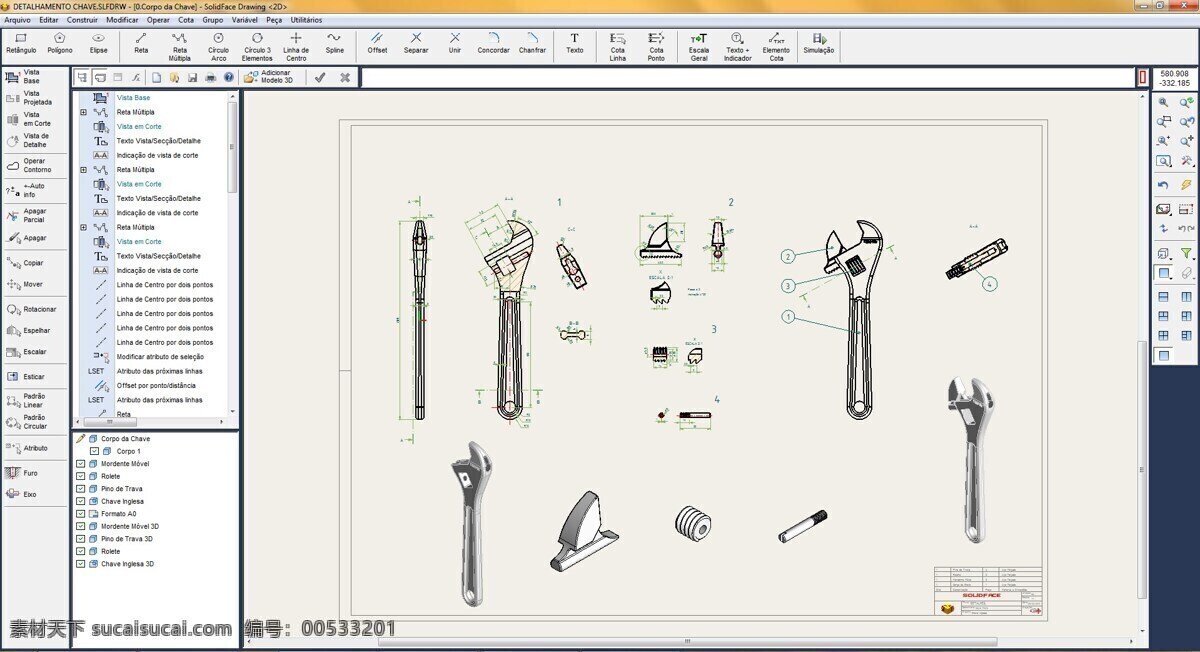The image size is (1200, 652).
Task: Activate the Concordar fillet tool
Action: coord(493,44)
